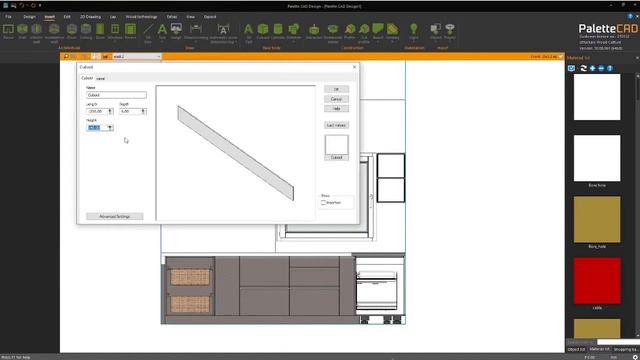The height and width of the screenshot is (360, 640).
Task: Click Cancel in the Cuboid dialog
Action: pos(336,99)
